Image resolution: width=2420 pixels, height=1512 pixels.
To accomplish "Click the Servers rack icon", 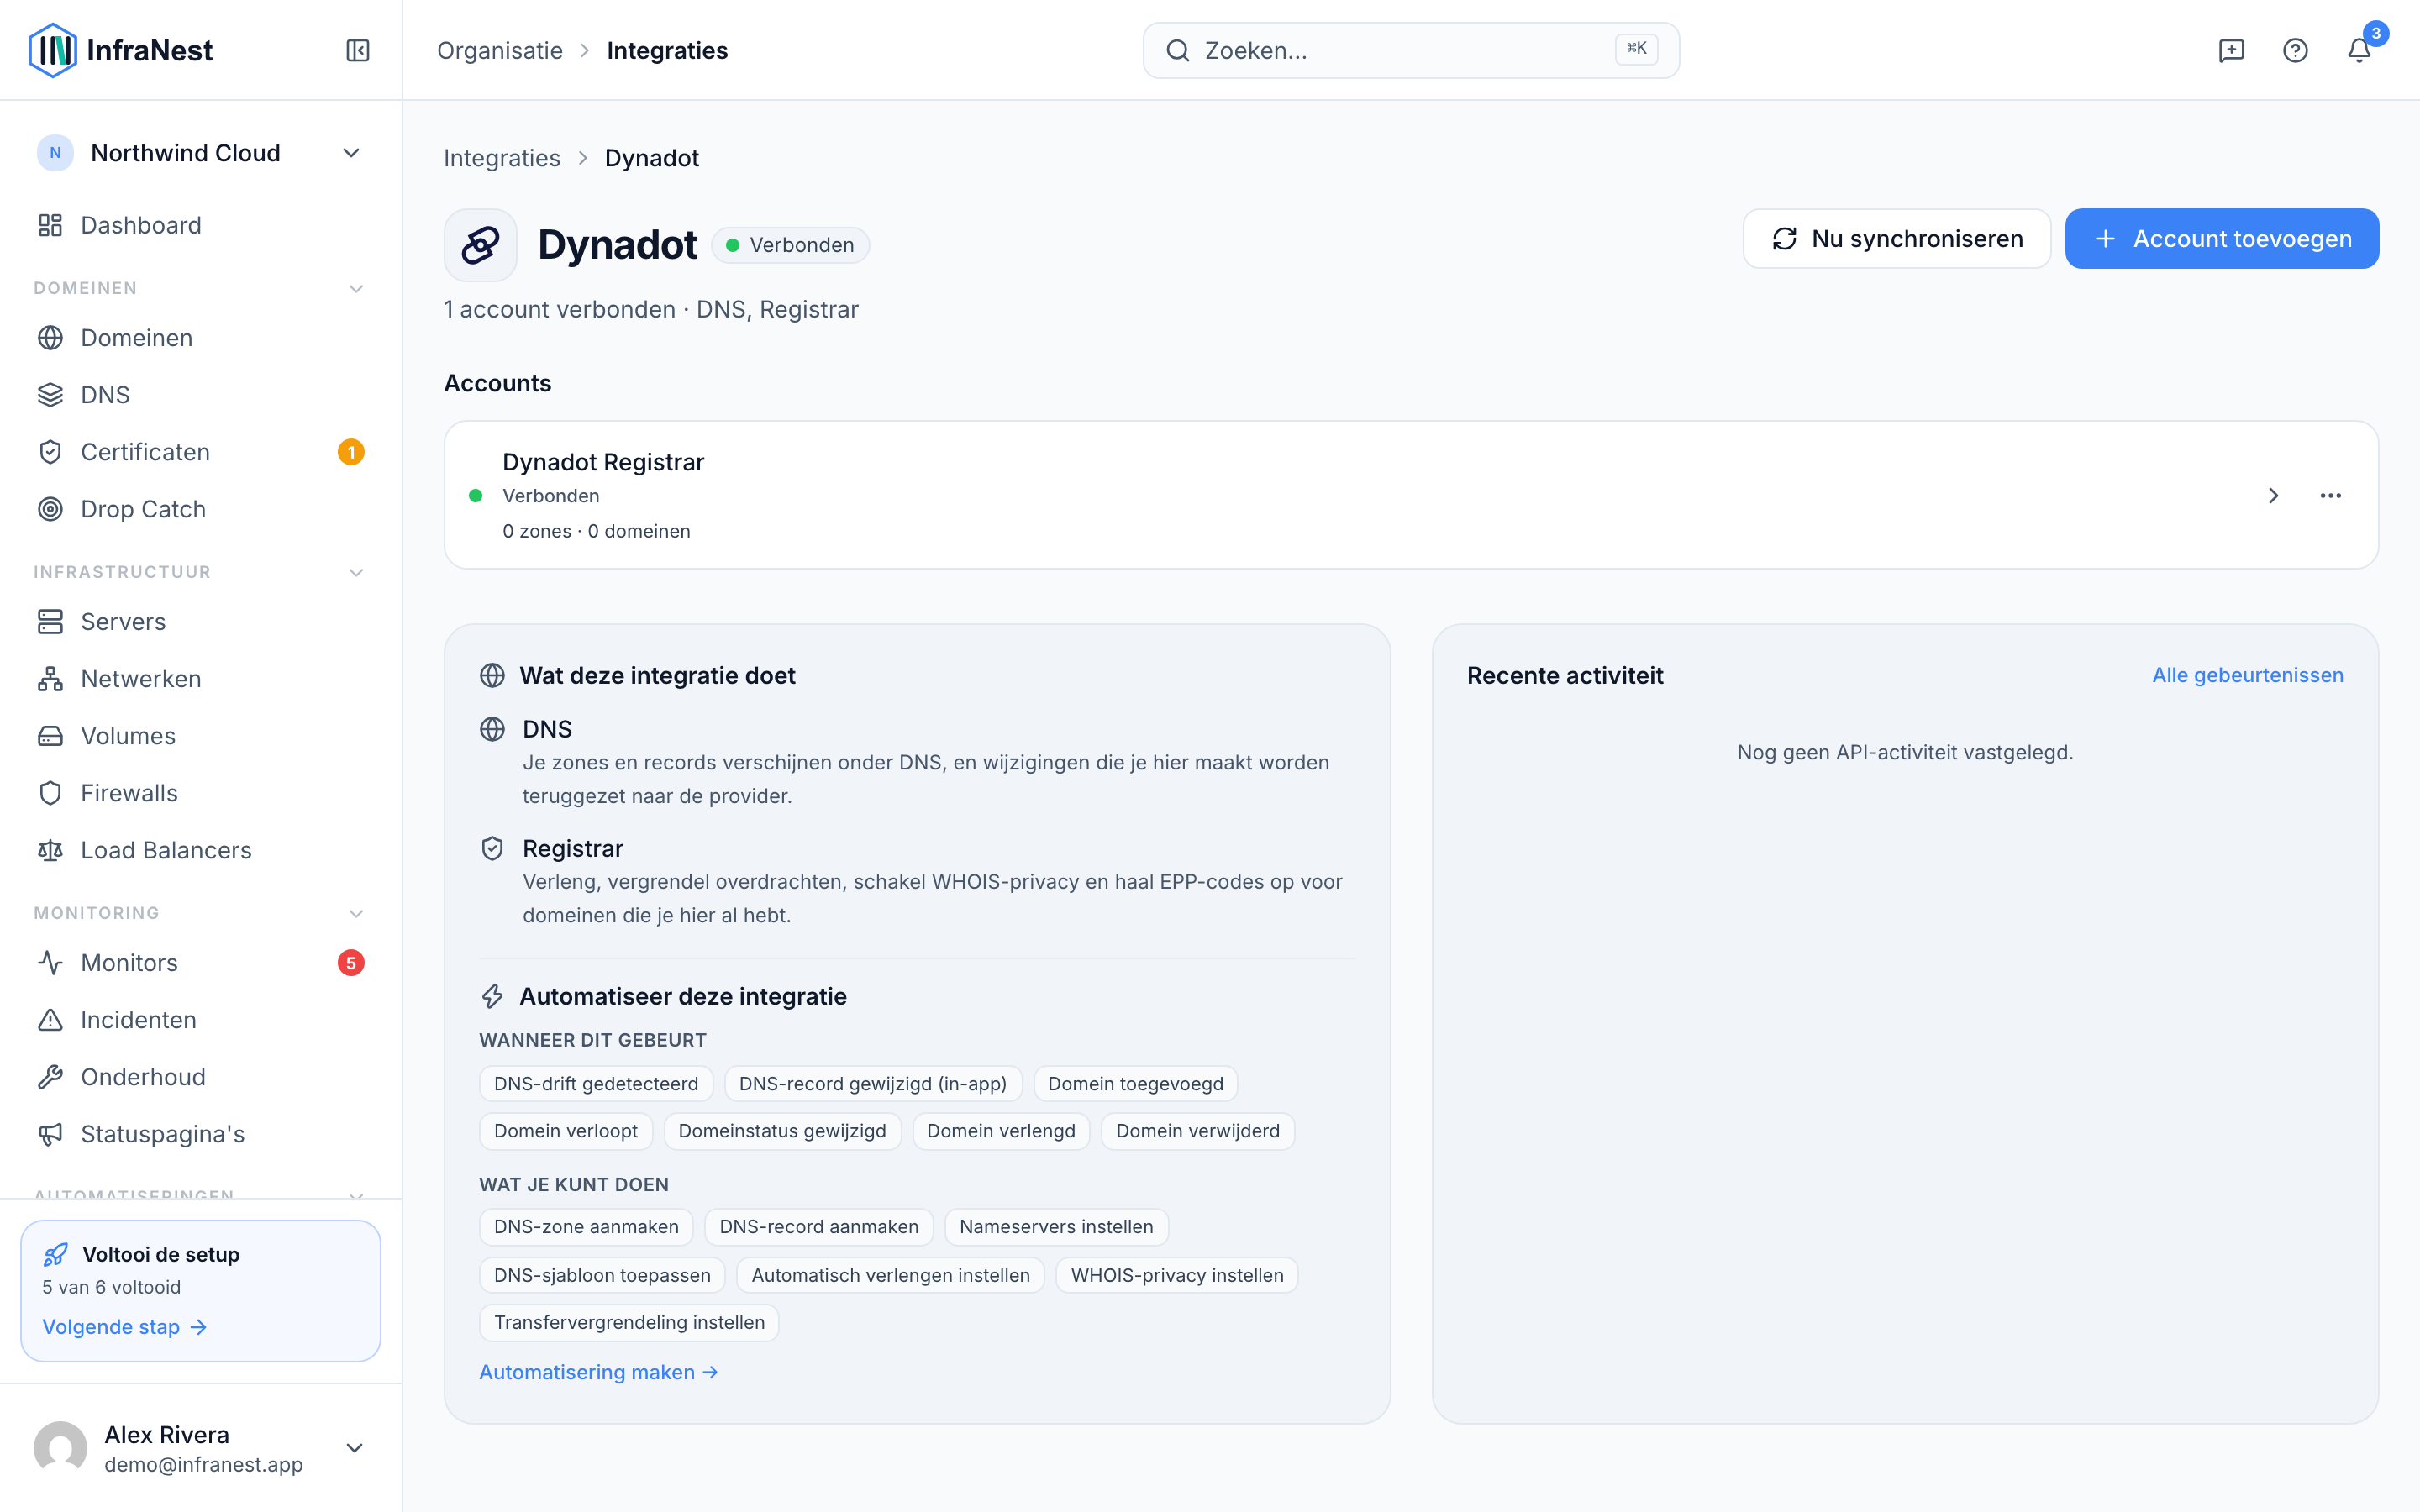I will [x=50, y=622].
